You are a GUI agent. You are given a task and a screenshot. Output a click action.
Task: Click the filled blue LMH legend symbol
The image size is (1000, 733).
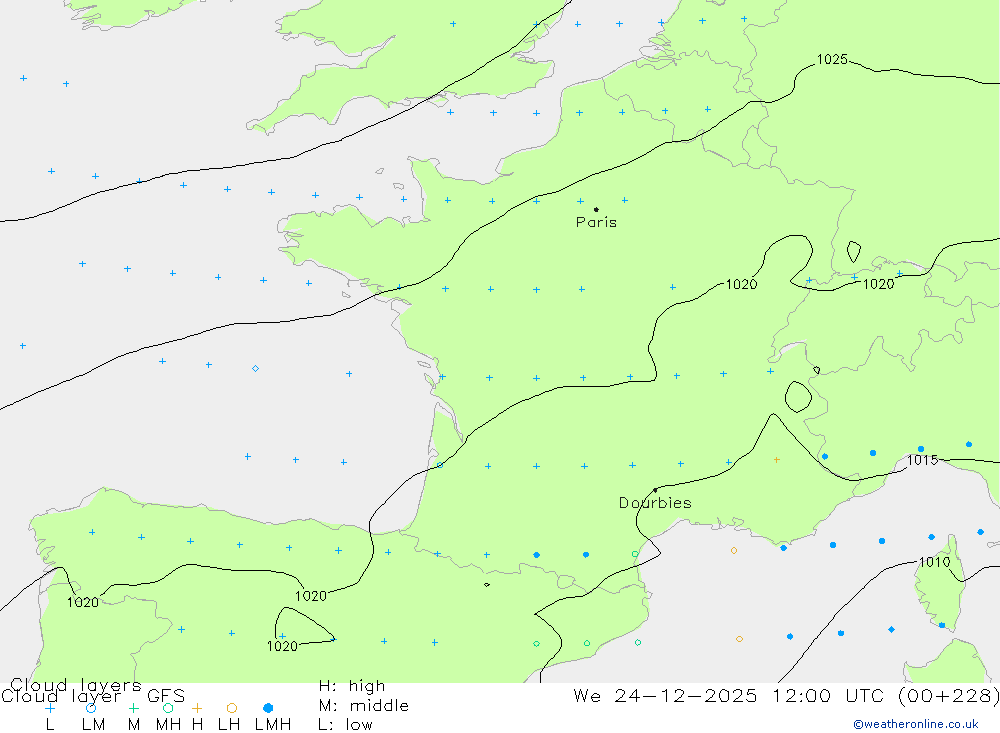coord(268,708)
